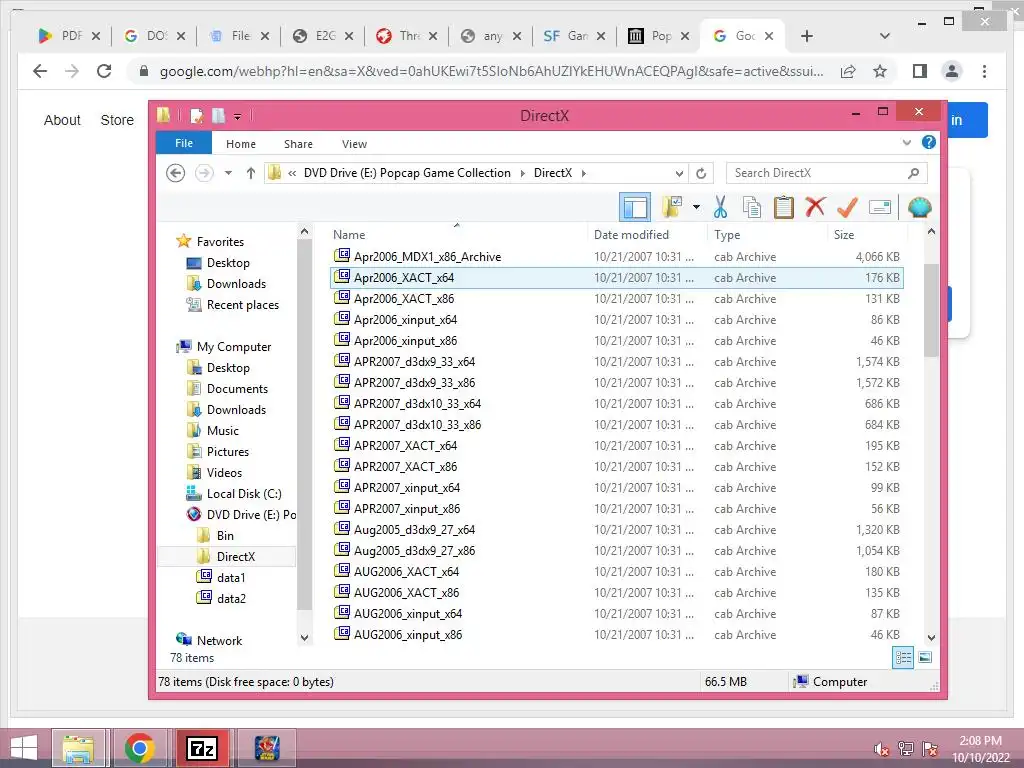The height and width of the screenshot is (768, 1024).
Task: Click the red X Delete toolbar icon
Action: click(815, 207)
